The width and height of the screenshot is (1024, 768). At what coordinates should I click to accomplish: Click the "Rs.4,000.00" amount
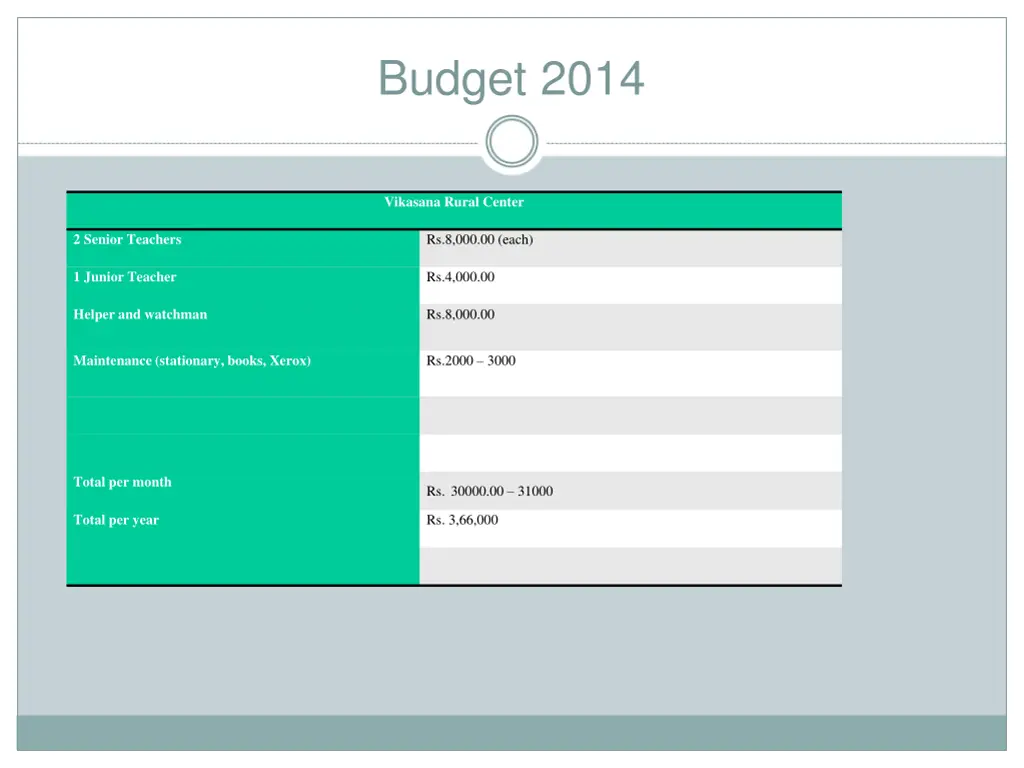[460, 277]
